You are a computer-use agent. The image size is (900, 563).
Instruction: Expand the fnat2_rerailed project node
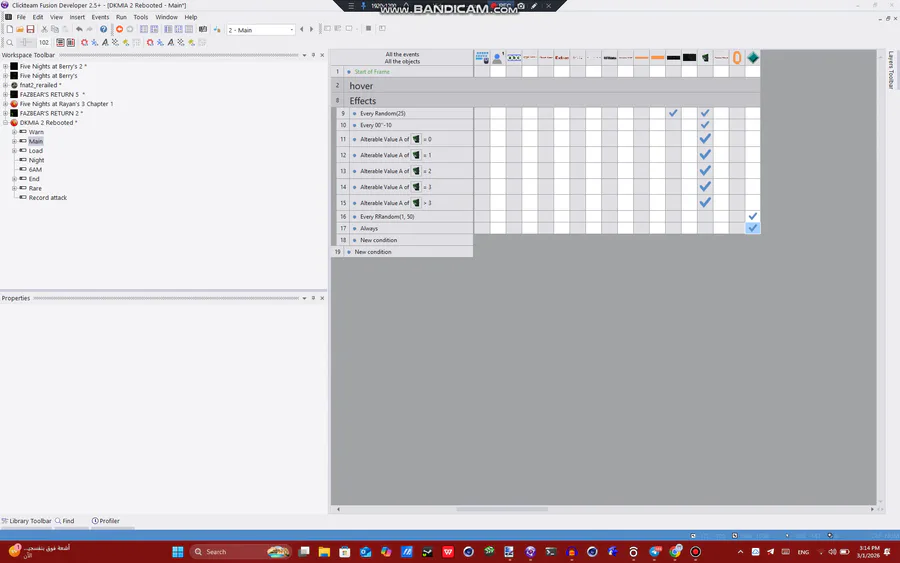pyautogui.click(x=5, y=85)
